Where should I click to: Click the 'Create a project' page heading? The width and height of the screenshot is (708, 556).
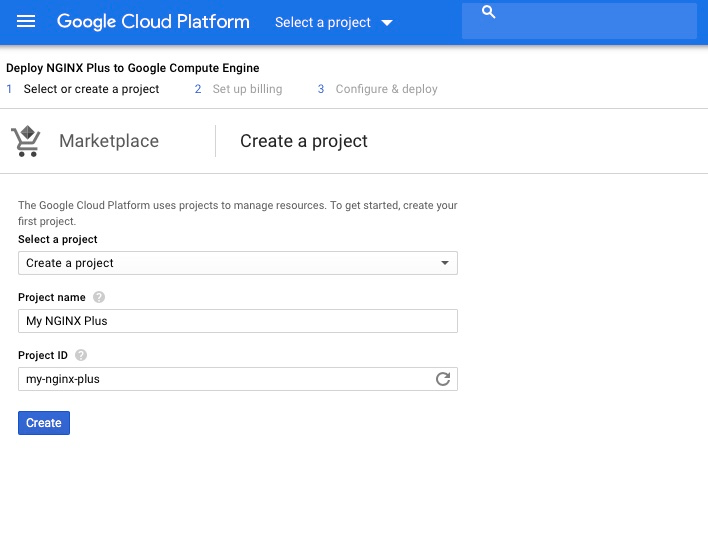(304, 141)
